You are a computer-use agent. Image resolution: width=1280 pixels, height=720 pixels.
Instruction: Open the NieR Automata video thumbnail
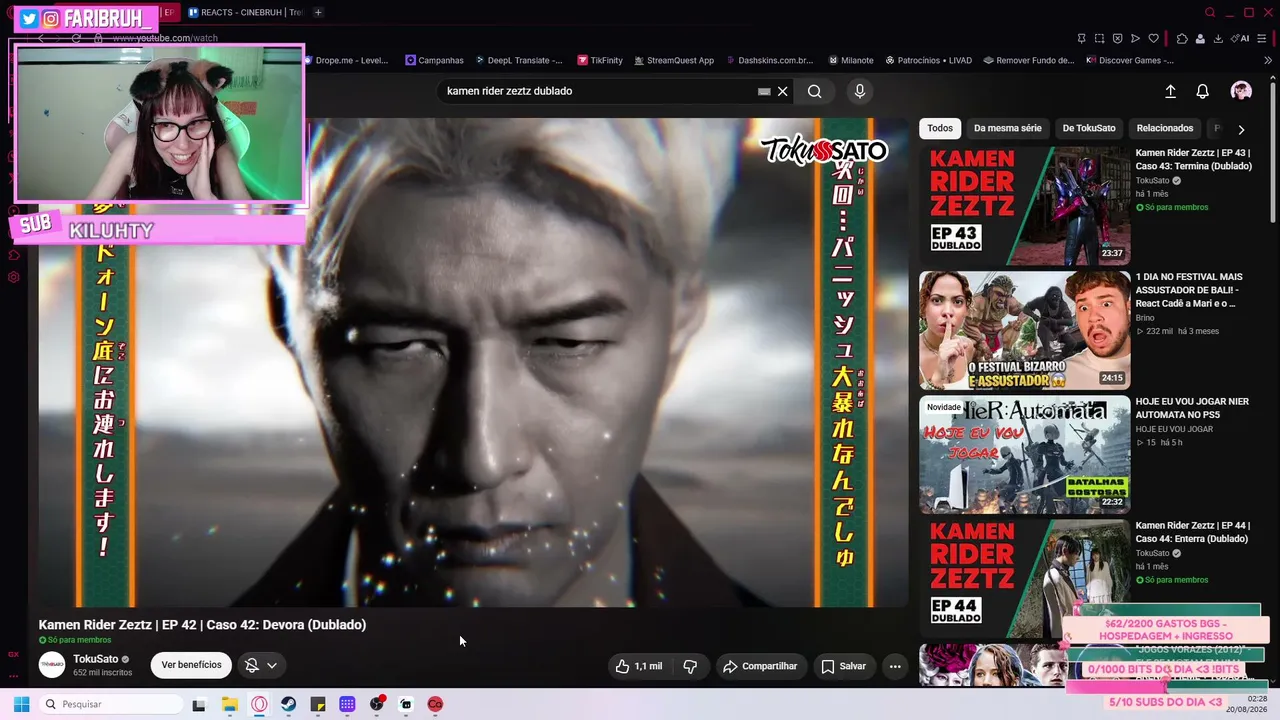(1025, 454)
